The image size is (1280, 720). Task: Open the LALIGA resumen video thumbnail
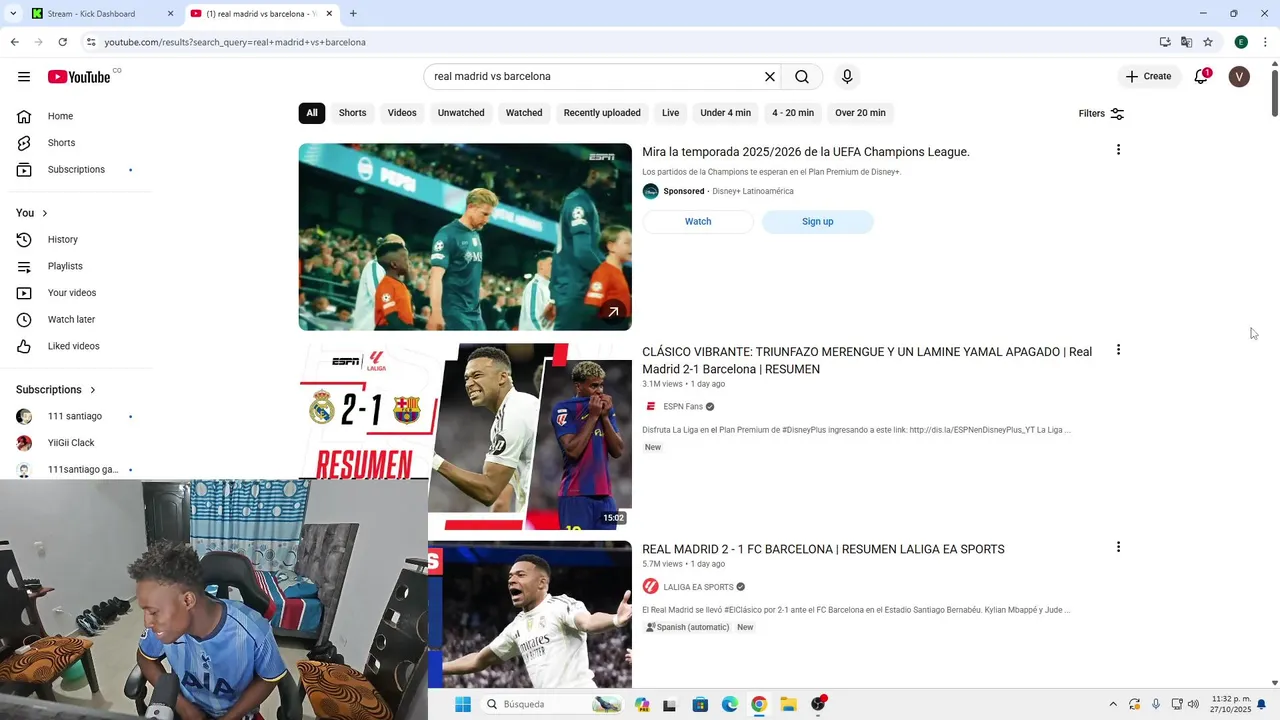pos(530,615)
